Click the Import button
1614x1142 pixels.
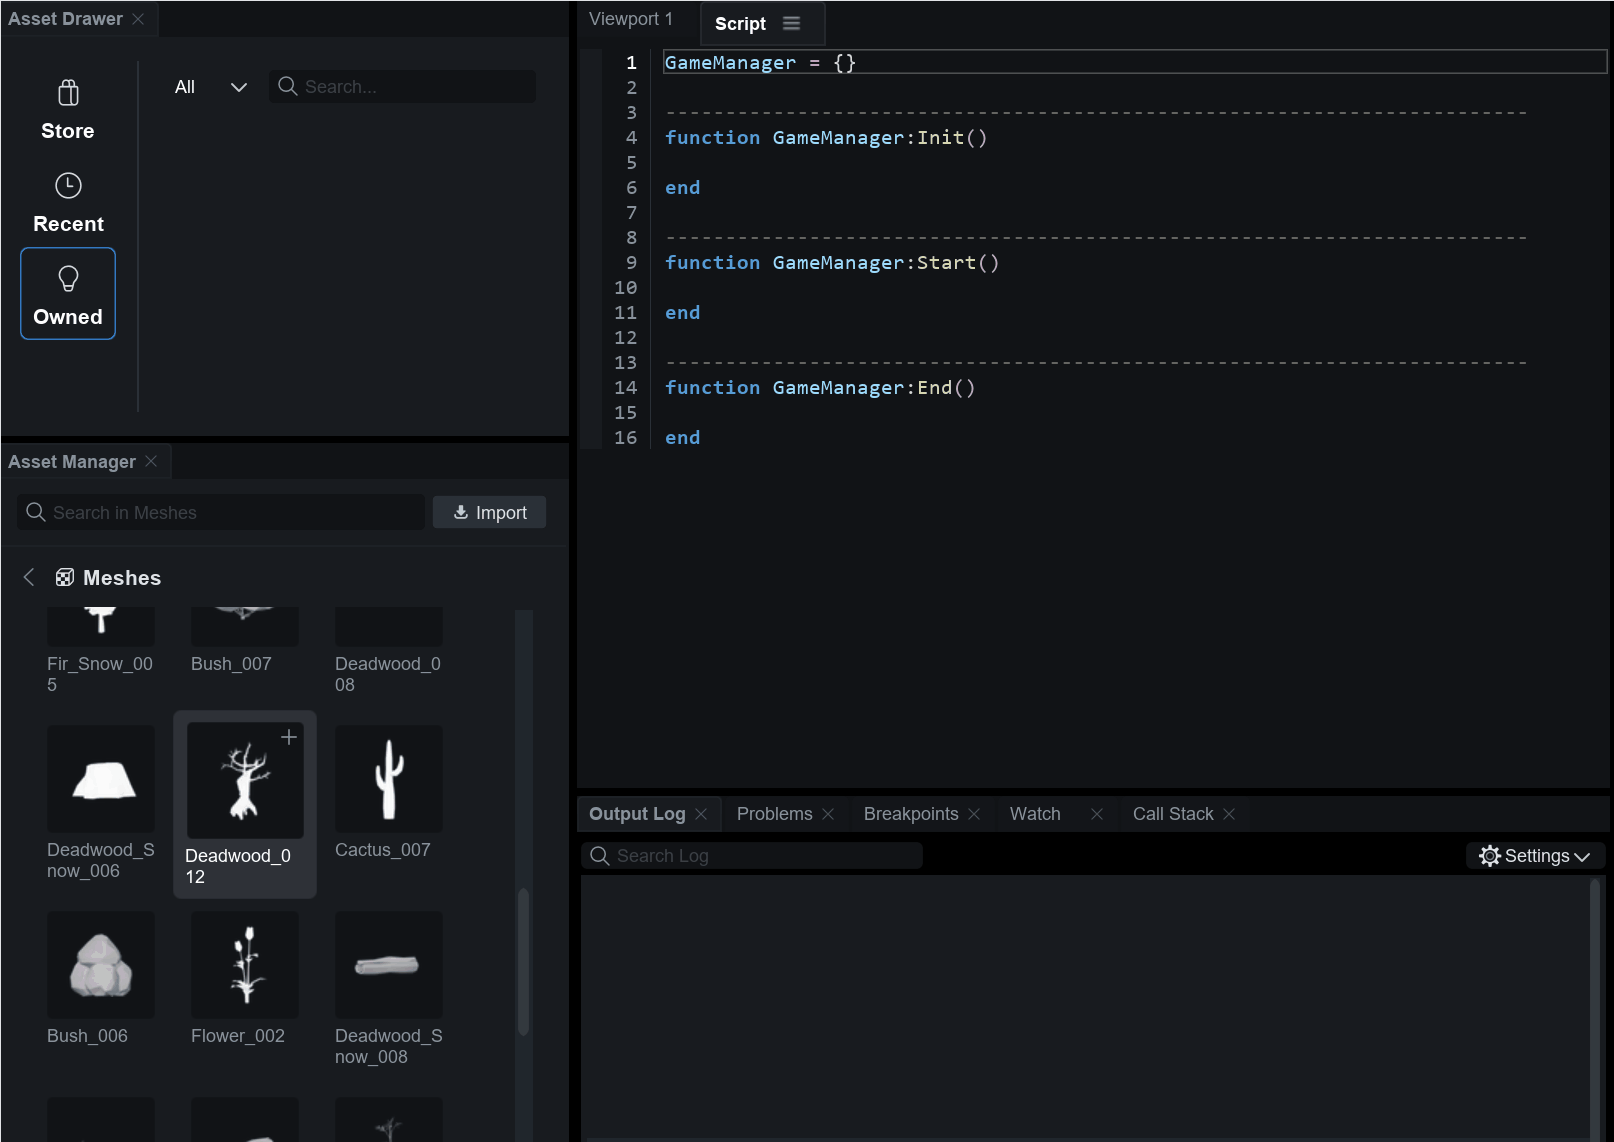[489, 513]
